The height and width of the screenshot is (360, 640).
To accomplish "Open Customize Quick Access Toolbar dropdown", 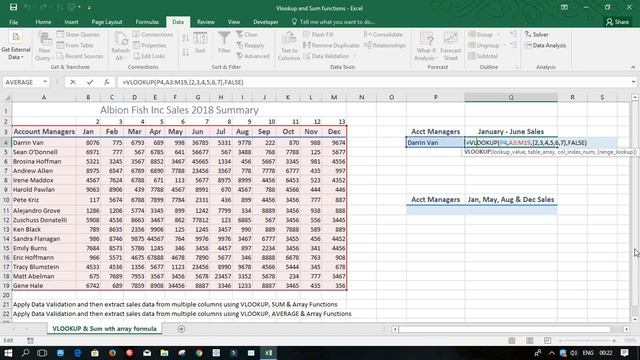I will click(89, 8).
